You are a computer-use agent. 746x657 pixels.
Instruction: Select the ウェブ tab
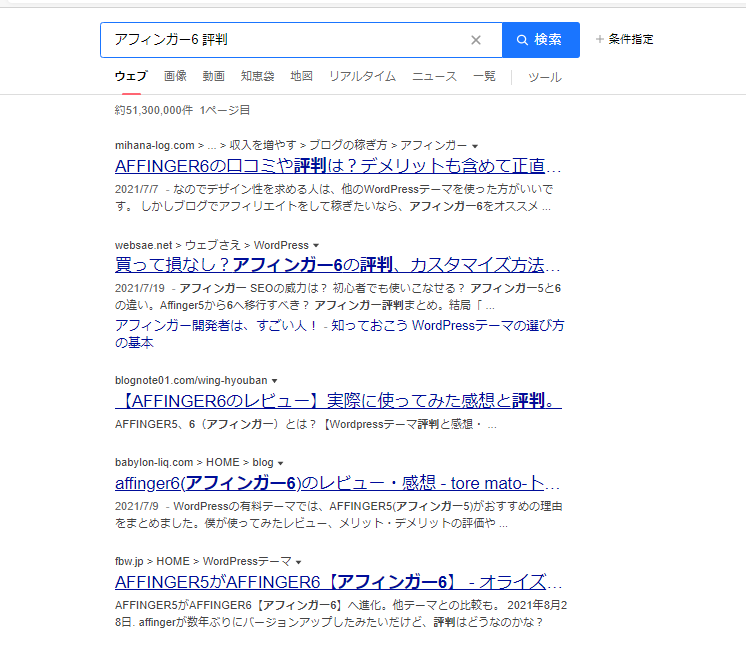coord(131,76)
